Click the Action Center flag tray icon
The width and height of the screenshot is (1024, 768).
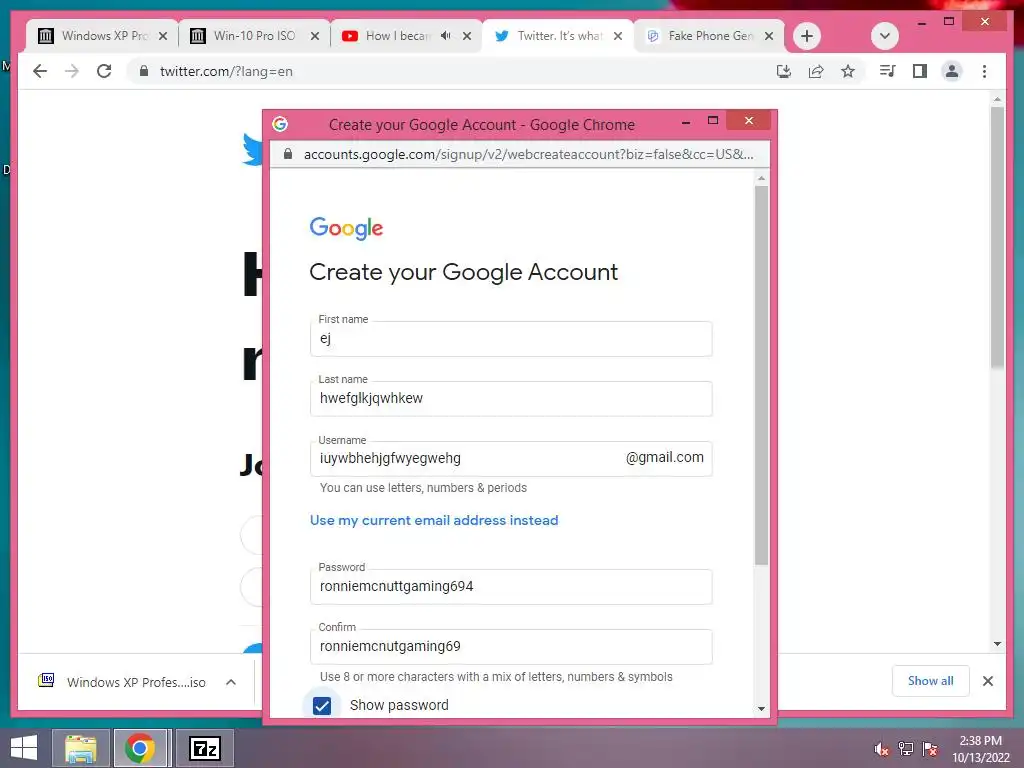(x=930, y=749)
